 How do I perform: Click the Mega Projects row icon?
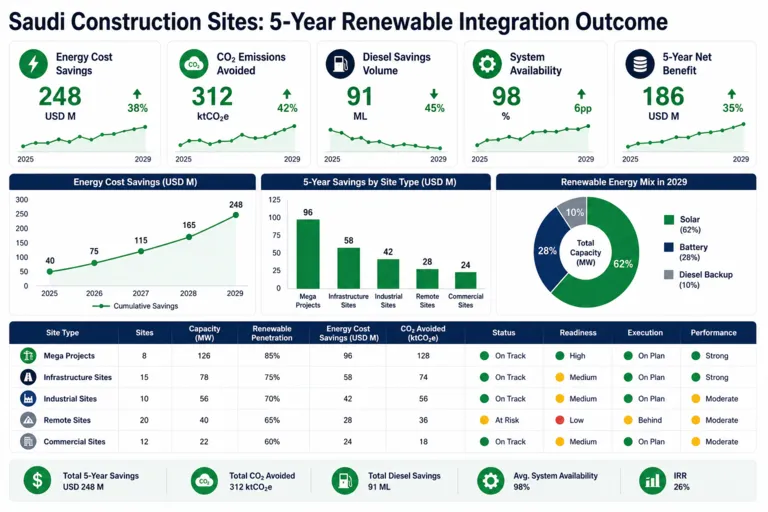click(x=28, y=355)
